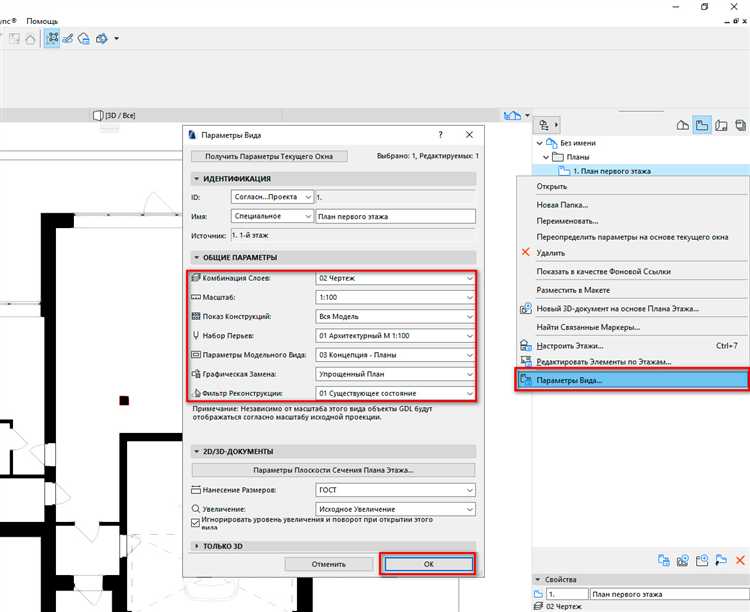Collapse the ИДЕНТИФИКАЦИЯ section
The image size is (750, 612).
pyautogui.click(x=196, y=178)
